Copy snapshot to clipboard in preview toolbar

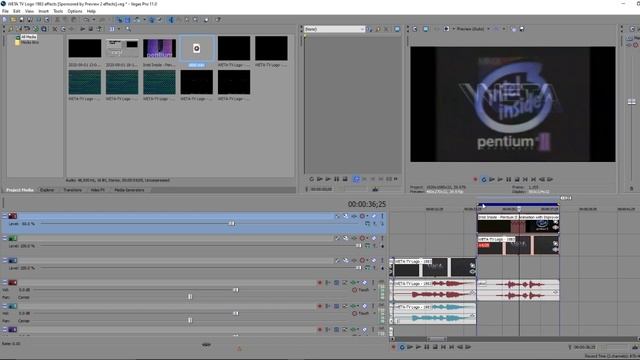pyautogui.click(x=513, y=29)
